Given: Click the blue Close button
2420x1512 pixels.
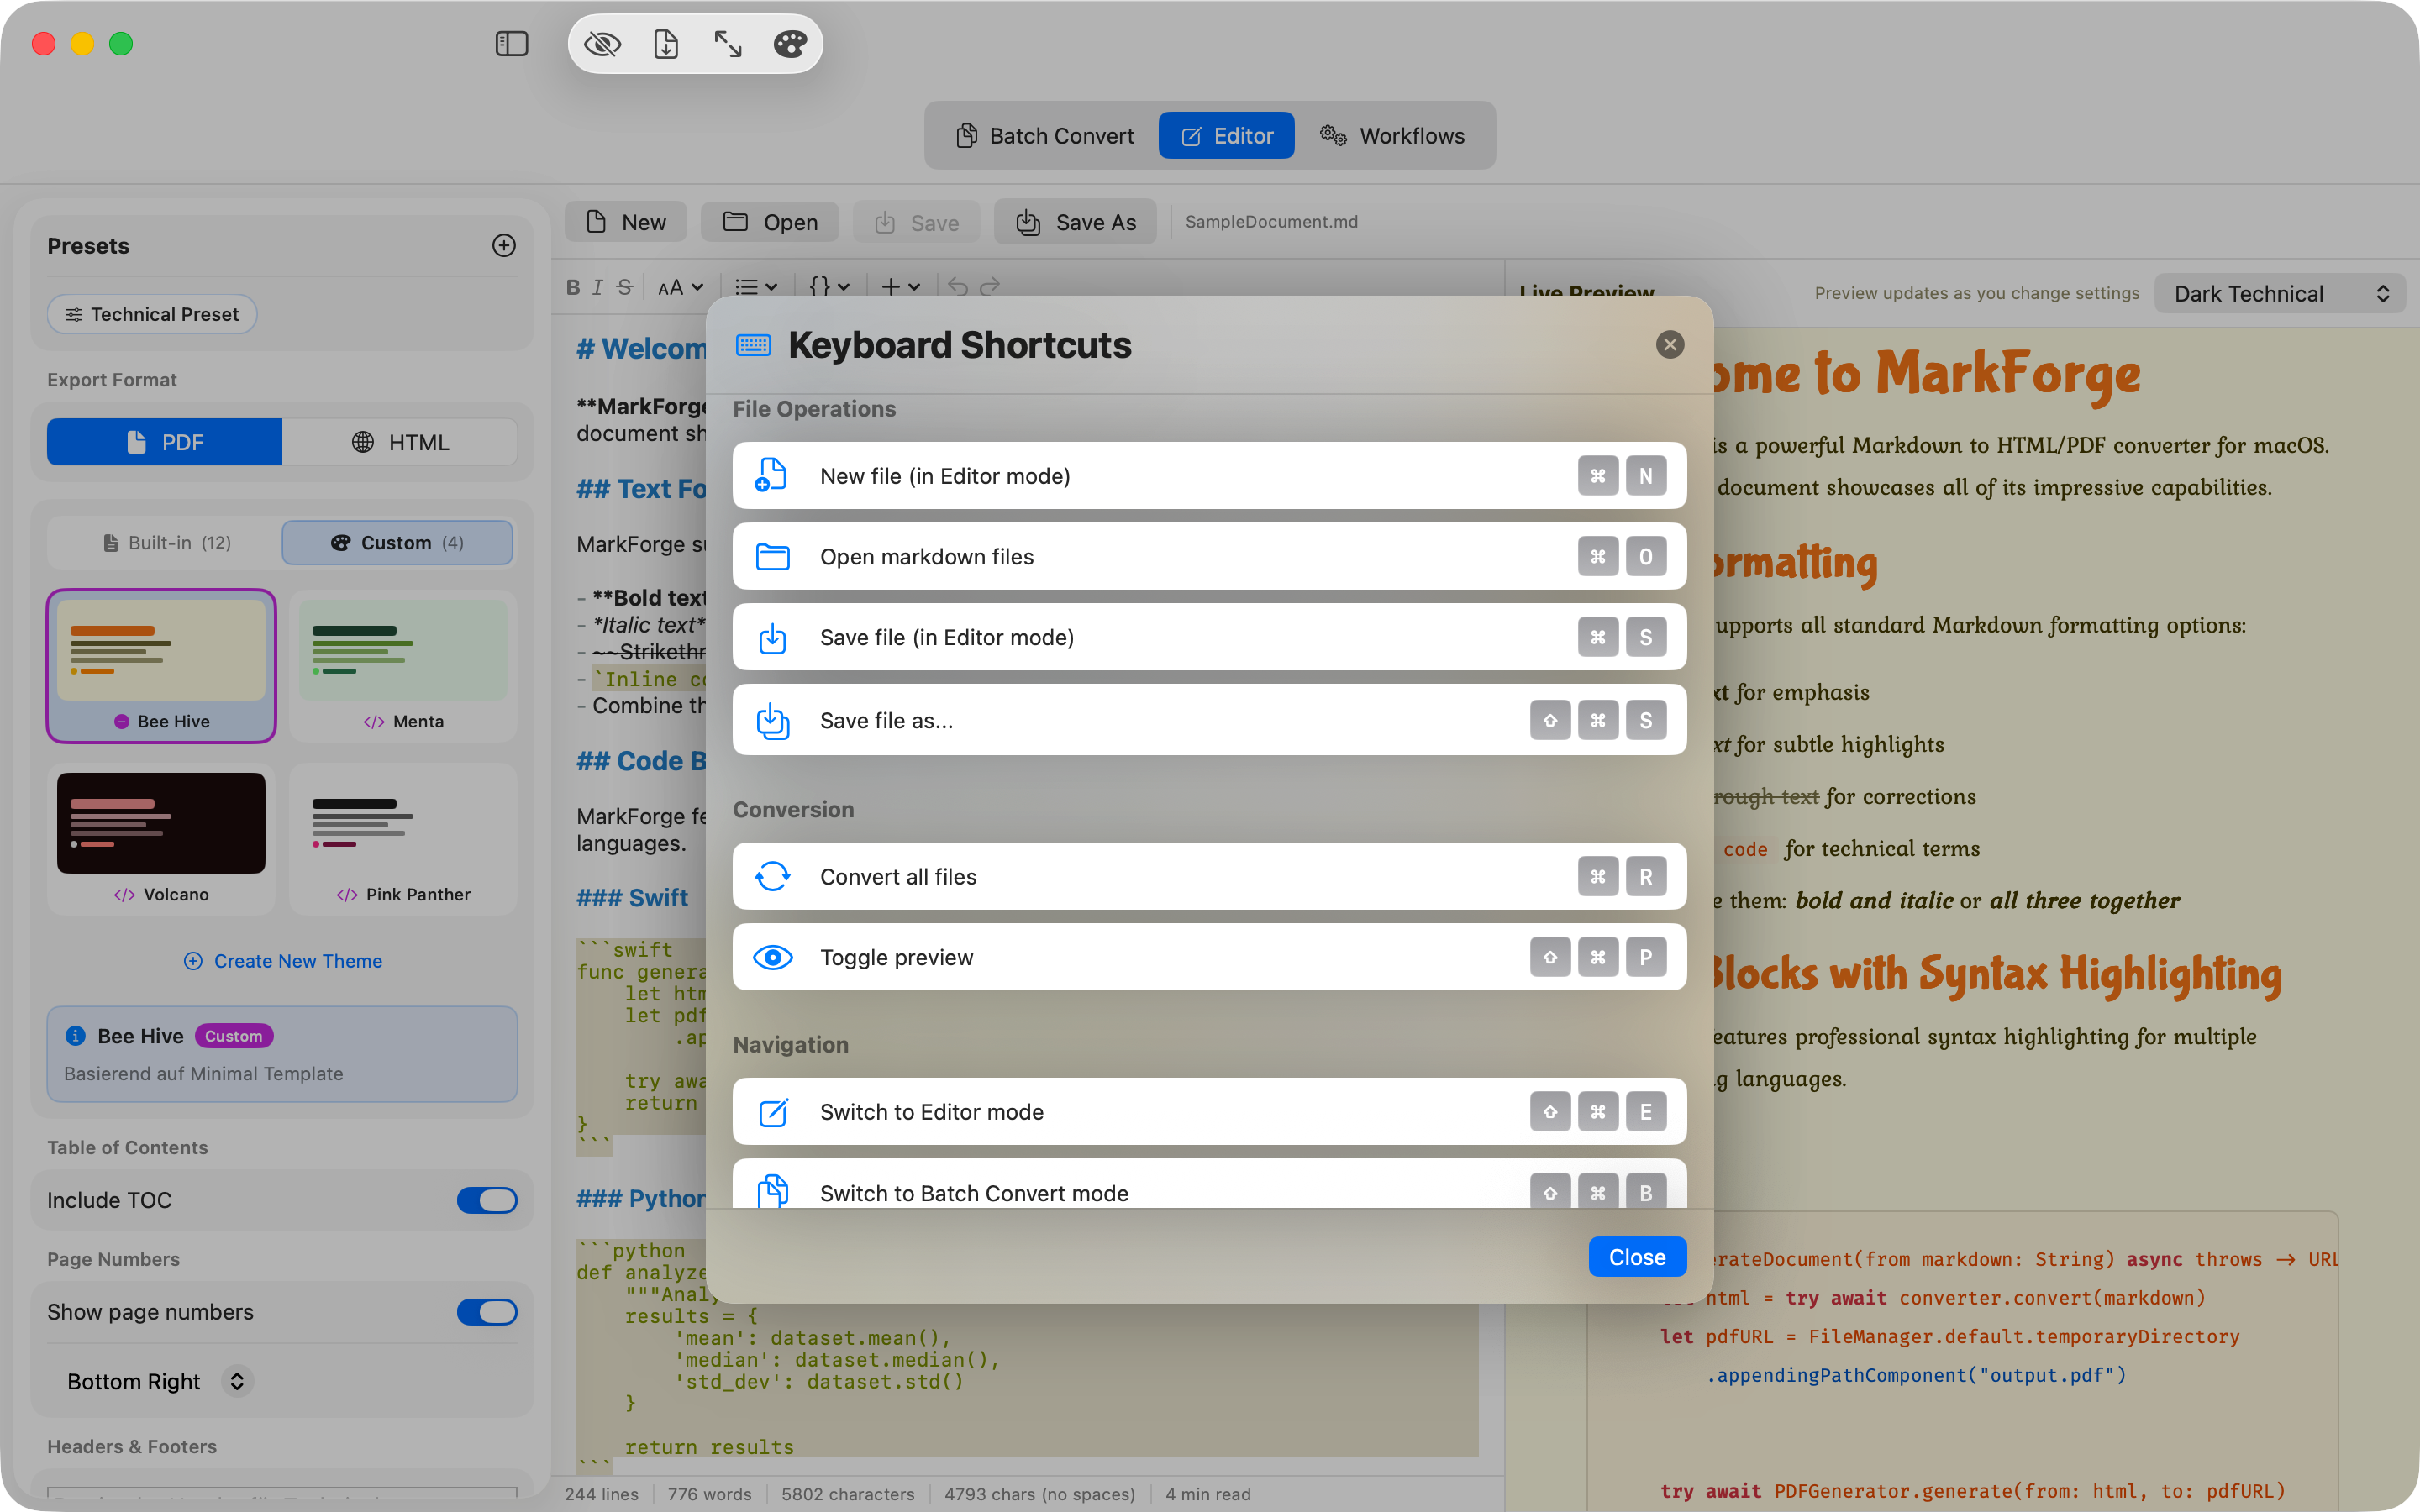Looking at the screenshot, I should (x=1637, y=1257).
